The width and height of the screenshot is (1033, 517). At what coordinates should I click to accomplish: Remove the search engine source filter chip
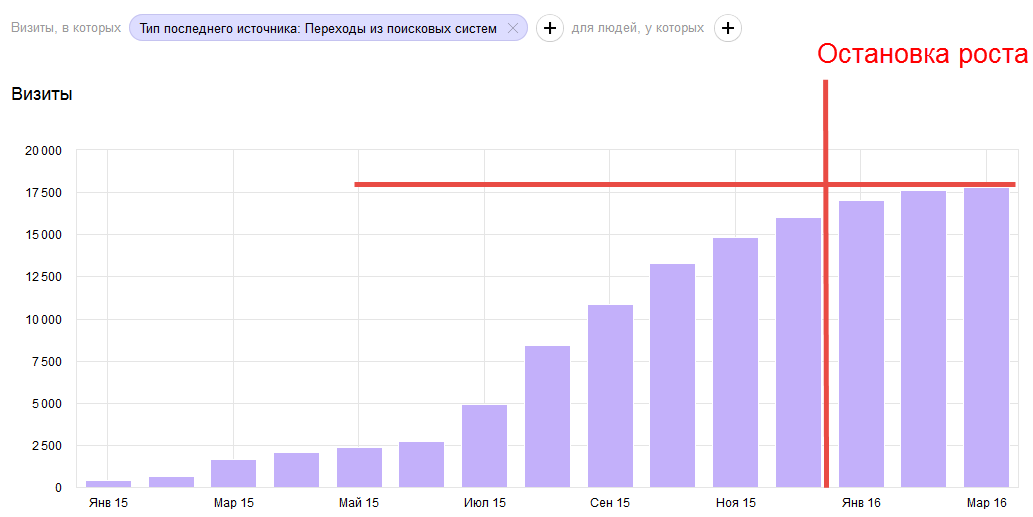click(x=512, y=29)
